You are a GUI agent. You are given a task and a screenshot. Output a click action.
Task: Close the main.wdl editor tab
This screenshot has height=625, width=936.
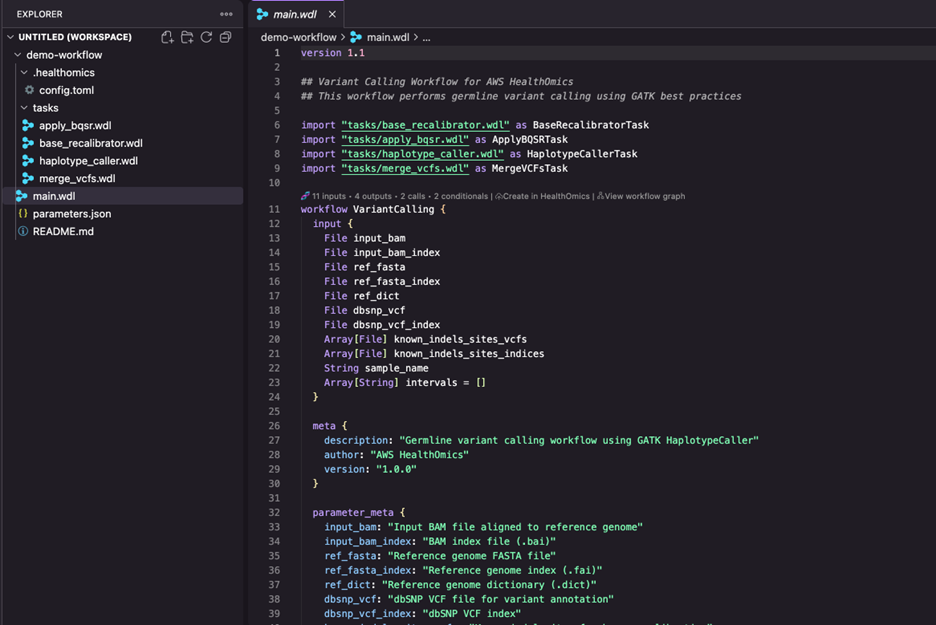[x=332, y=14]
